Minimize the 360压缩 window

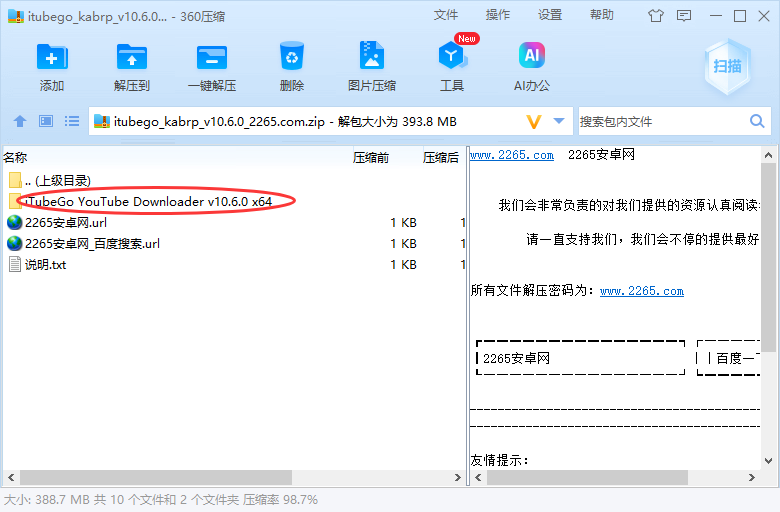[x=716, y=16]
